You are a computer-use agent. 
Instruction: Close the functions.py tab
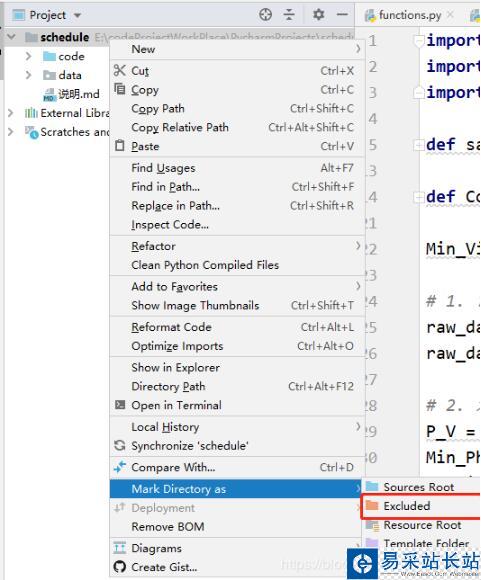pos(450,14)
